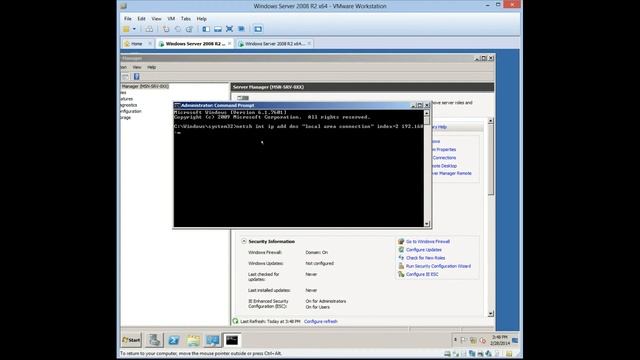
Task: Open the VMware Help menu
Action: click(202, 19)
